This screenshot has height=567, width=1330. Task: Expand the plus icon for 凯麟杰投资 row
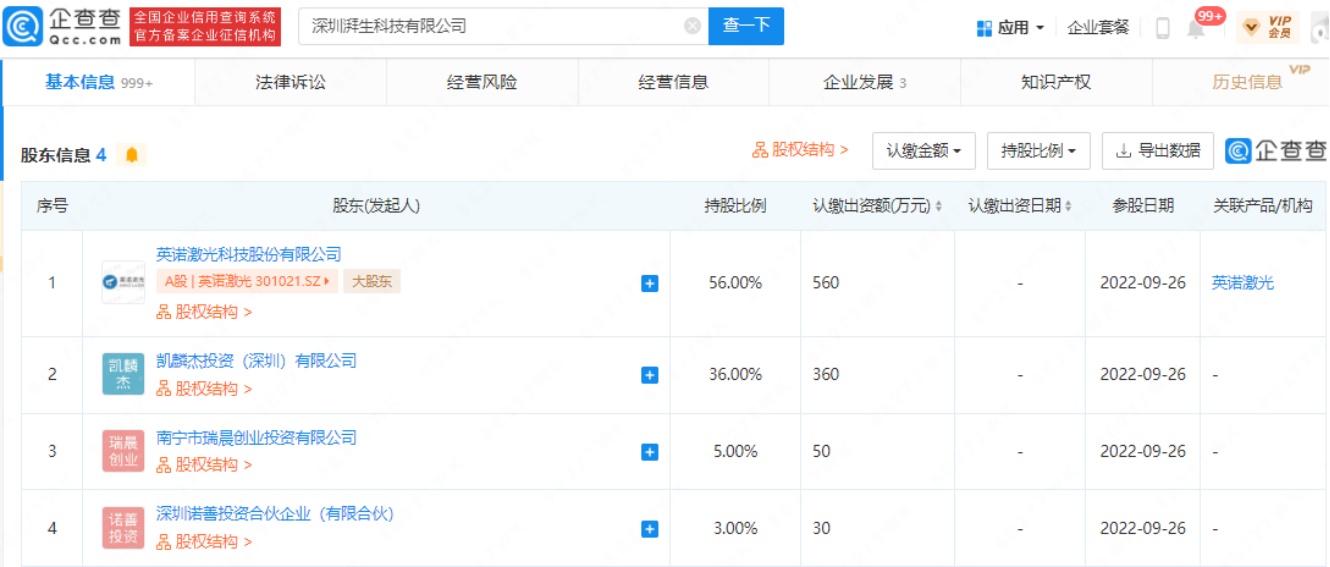(649, 375)
